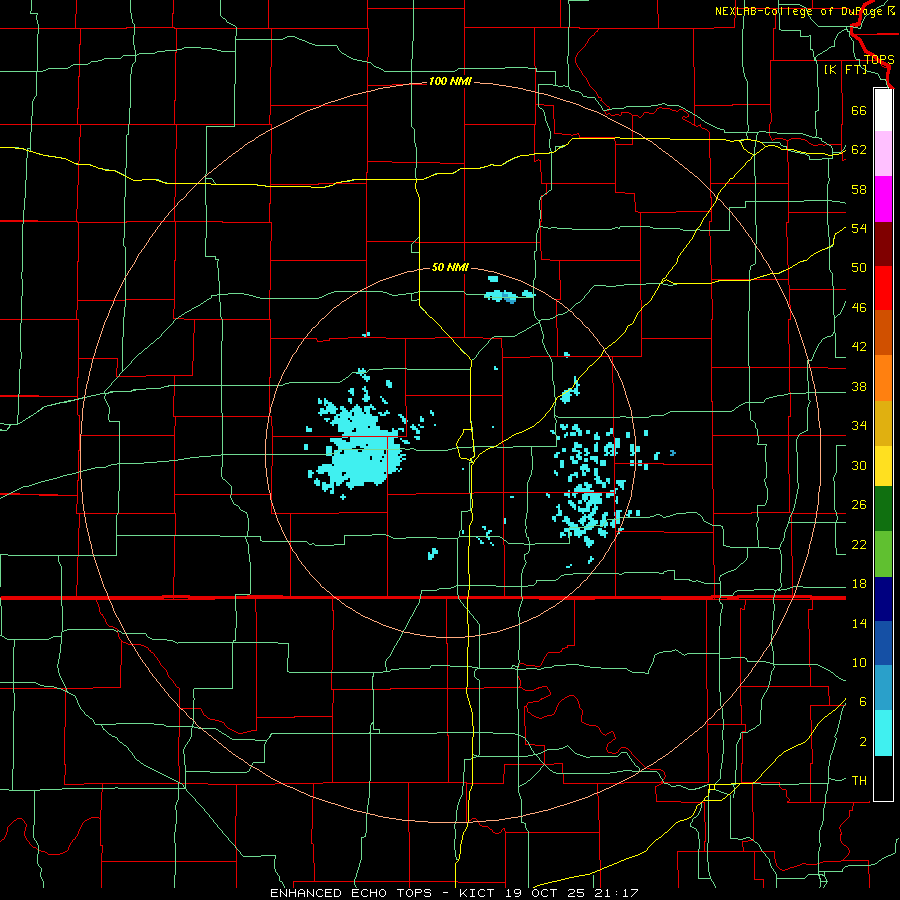Viewport: 900px width, 900px height.
Task: Select the 50 NMI range ring label
Action: [450, 267]
